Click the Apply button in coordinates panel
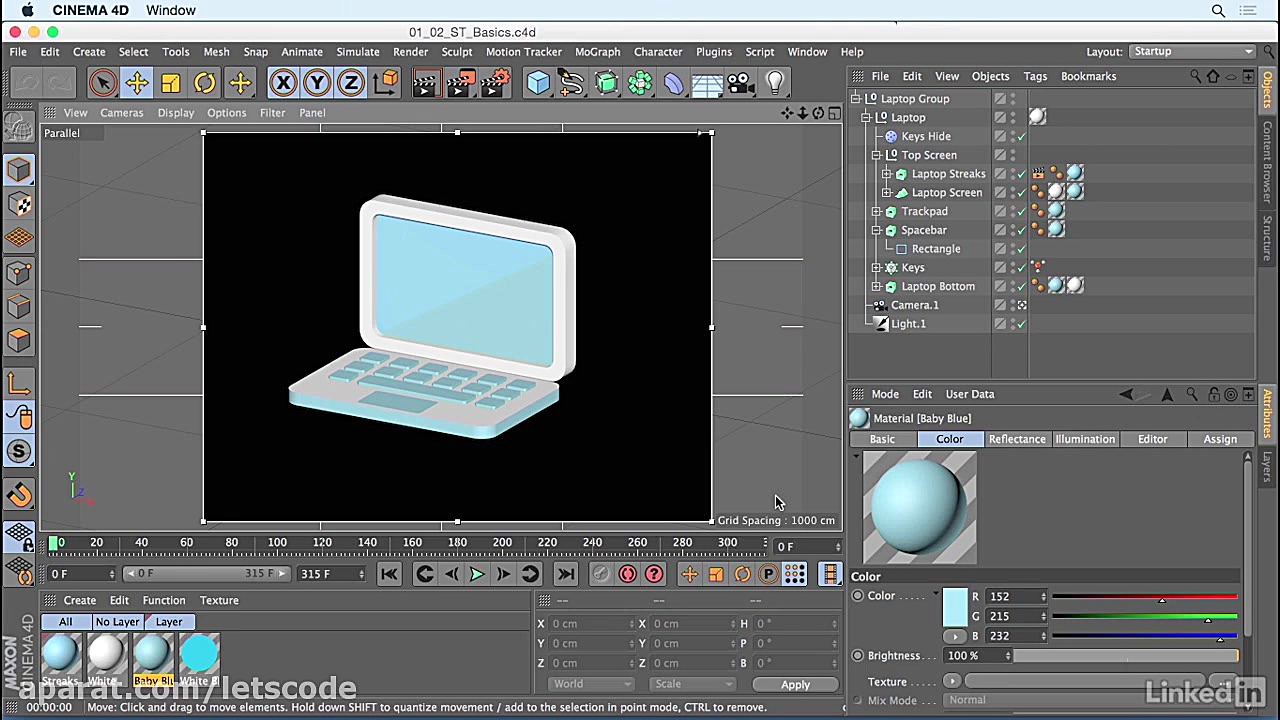The image size is (1280, 720). pos(795,685)
